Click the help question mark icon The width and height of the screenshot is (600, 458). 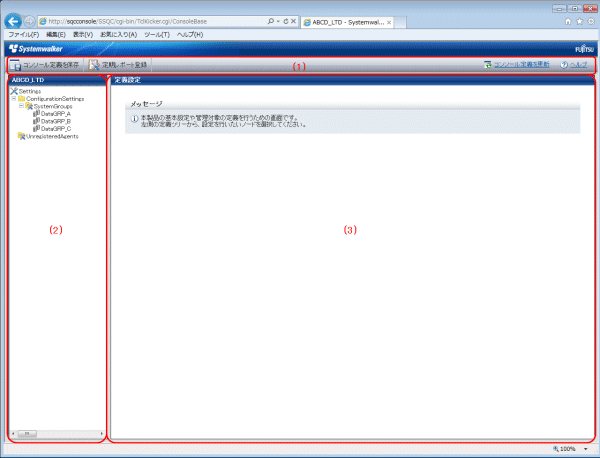pyautogui.click(x=564, y=65)
